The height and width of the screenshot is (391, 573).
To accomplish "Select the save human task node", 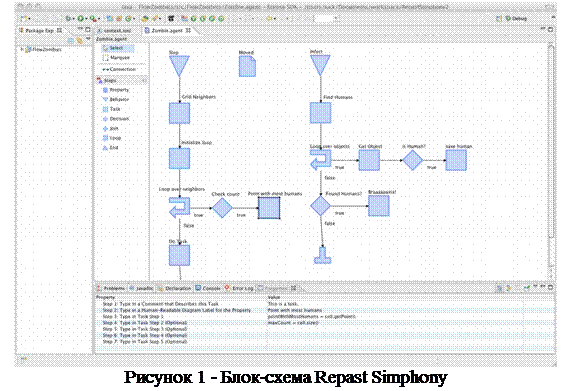I will tap(456, 160).
